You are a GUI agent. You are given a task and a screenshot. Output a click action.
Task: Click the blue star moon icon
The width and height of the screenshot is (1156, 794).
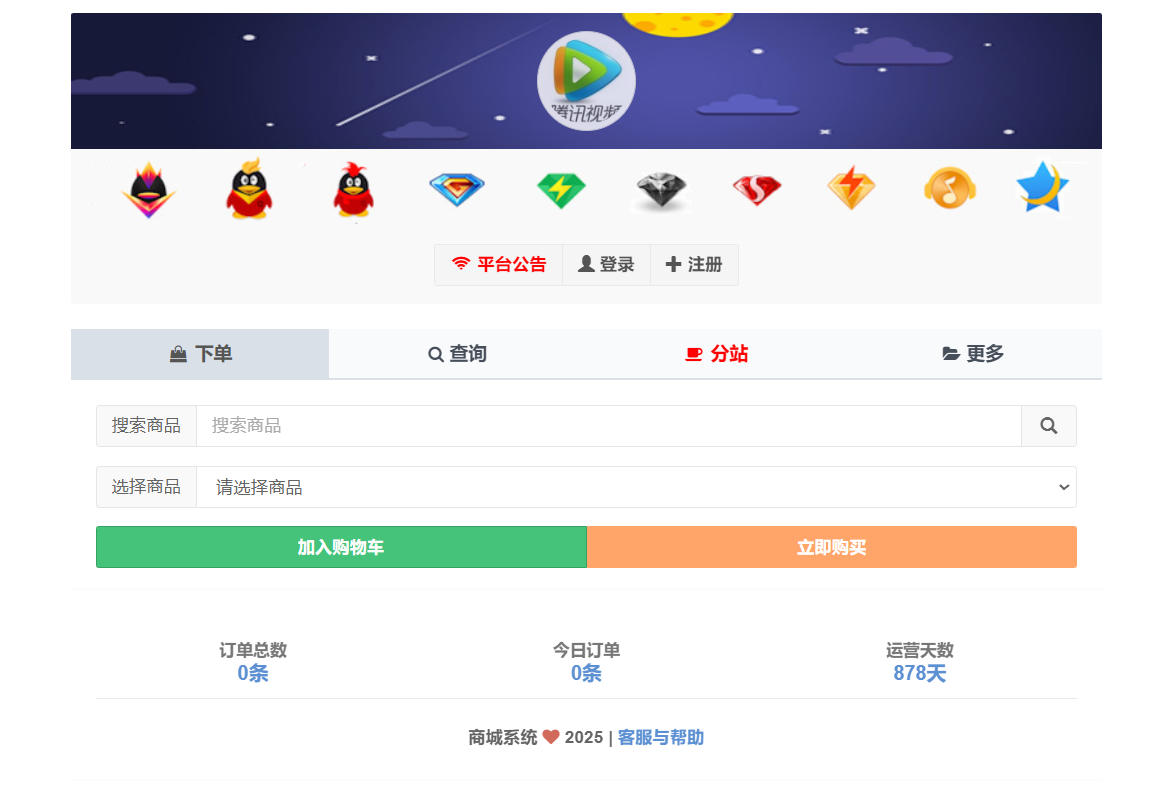click(1042, 187)
